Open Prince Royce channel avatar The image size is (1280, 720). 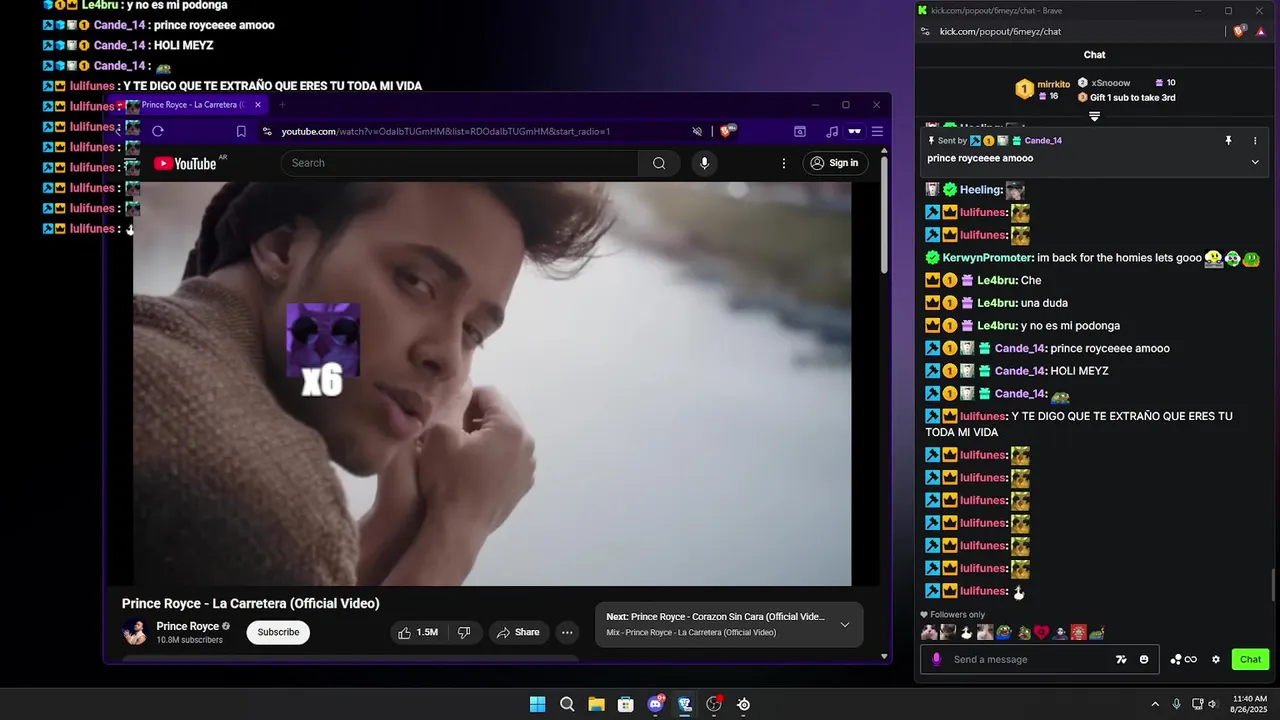coord(134,632)
